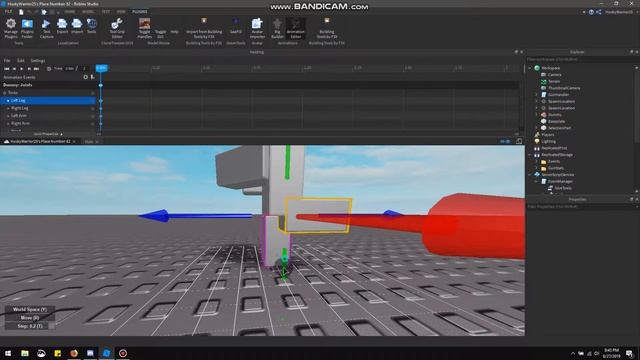Viewport: 640px width, 360px height.
Task: Jump to the last keyframe
Action: click(36, 69)
